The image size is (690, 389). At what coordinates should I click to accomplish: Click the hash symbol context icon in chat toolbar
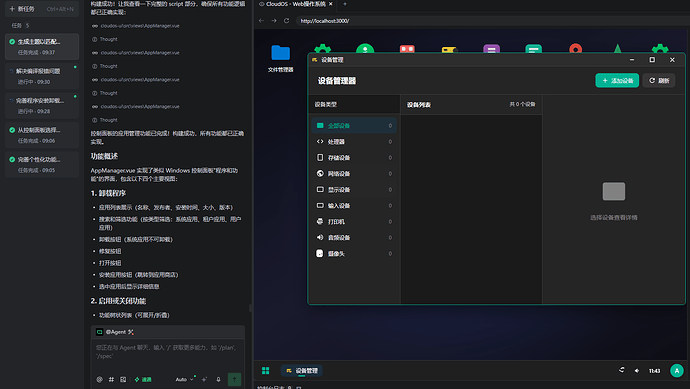[x=111, y=379]
